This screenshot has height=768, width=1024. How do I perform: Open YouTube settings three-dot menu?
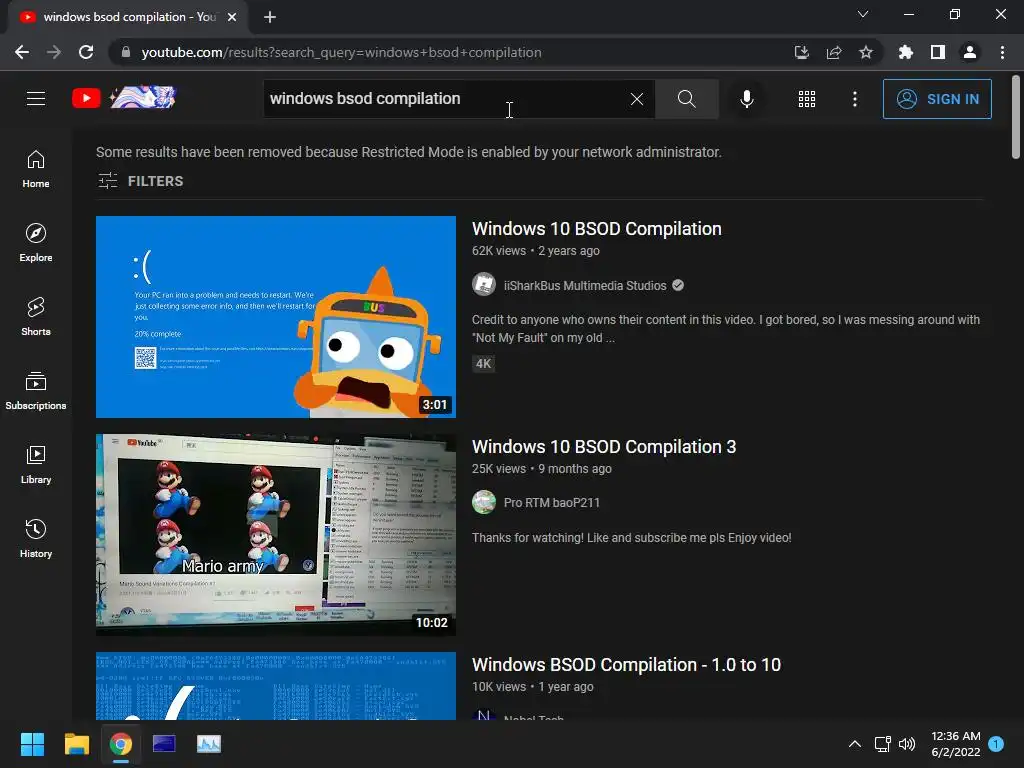(x=854, y=99)
